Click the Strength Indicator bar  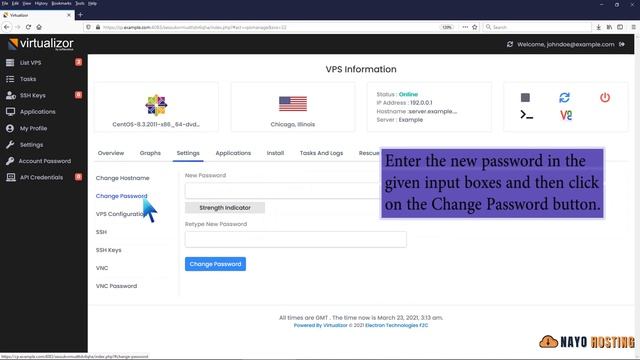click(225, 208)
